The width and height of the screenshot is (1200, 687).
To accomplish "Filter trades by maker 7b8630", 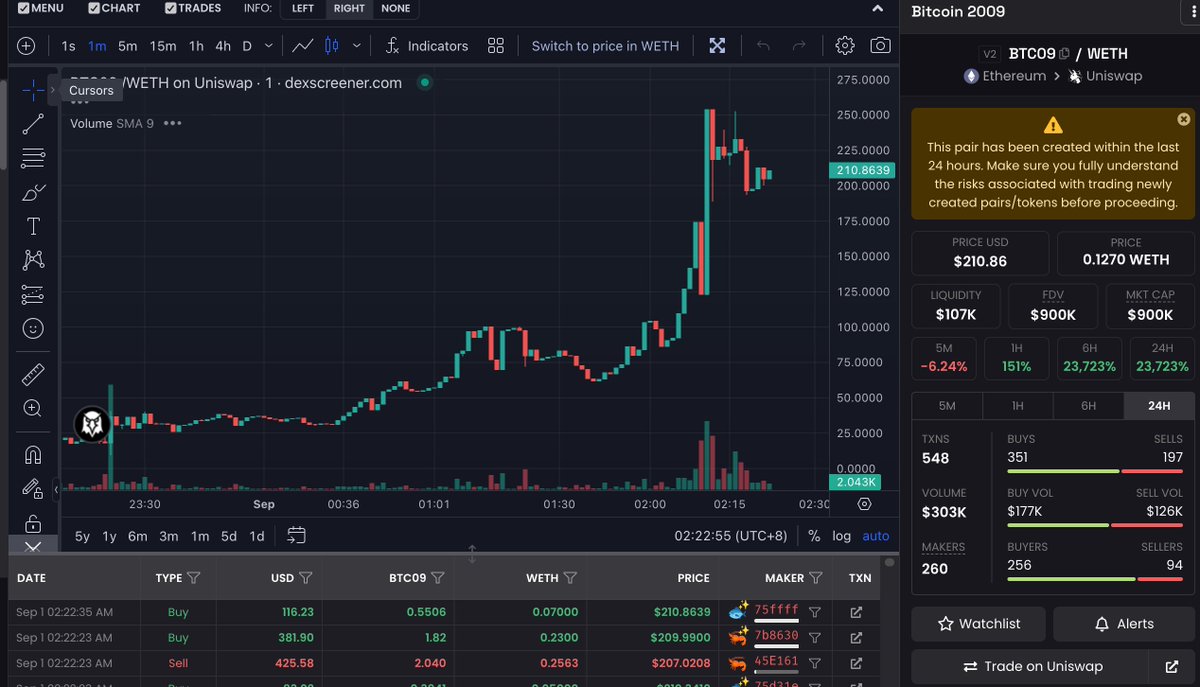I will click(x=815, y=637).
